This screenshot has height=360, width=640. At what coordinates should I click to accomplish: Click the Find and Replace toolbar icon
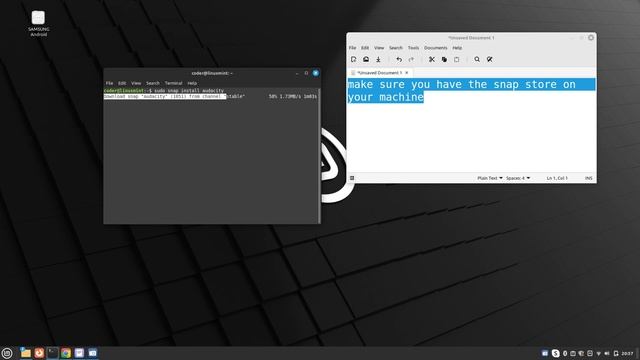489,60
